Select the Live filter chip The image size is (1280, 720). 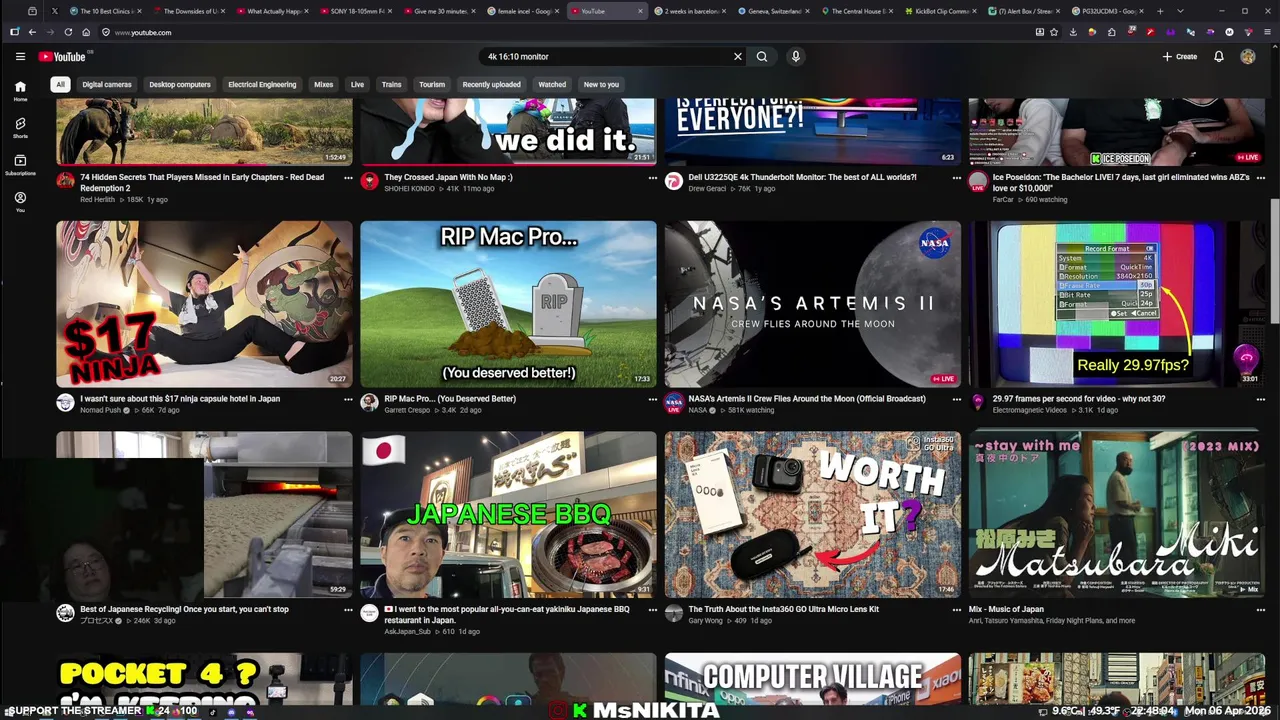357,85
